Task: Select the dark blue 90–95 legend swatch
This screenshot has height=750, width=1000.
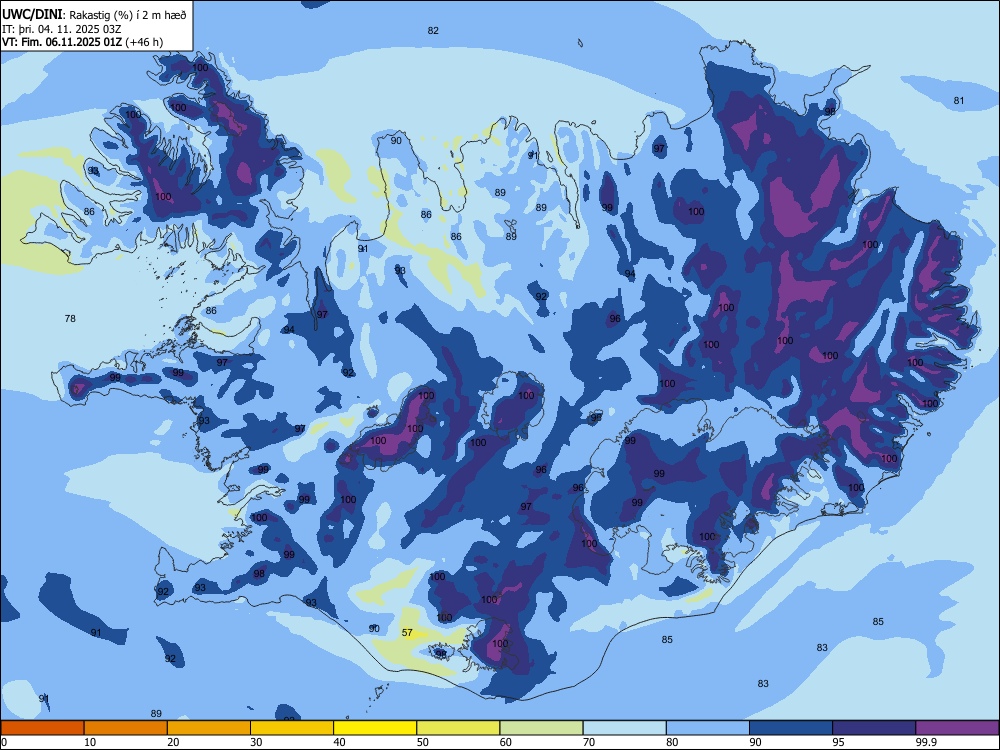Action: 791,728
